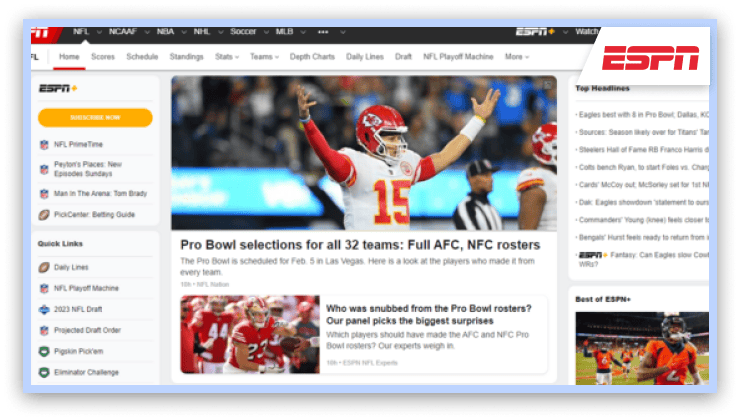Click the ESPN+ badge beside the Fantasy headline
This screenshot has height=420, width=740.
pos(593,255)
